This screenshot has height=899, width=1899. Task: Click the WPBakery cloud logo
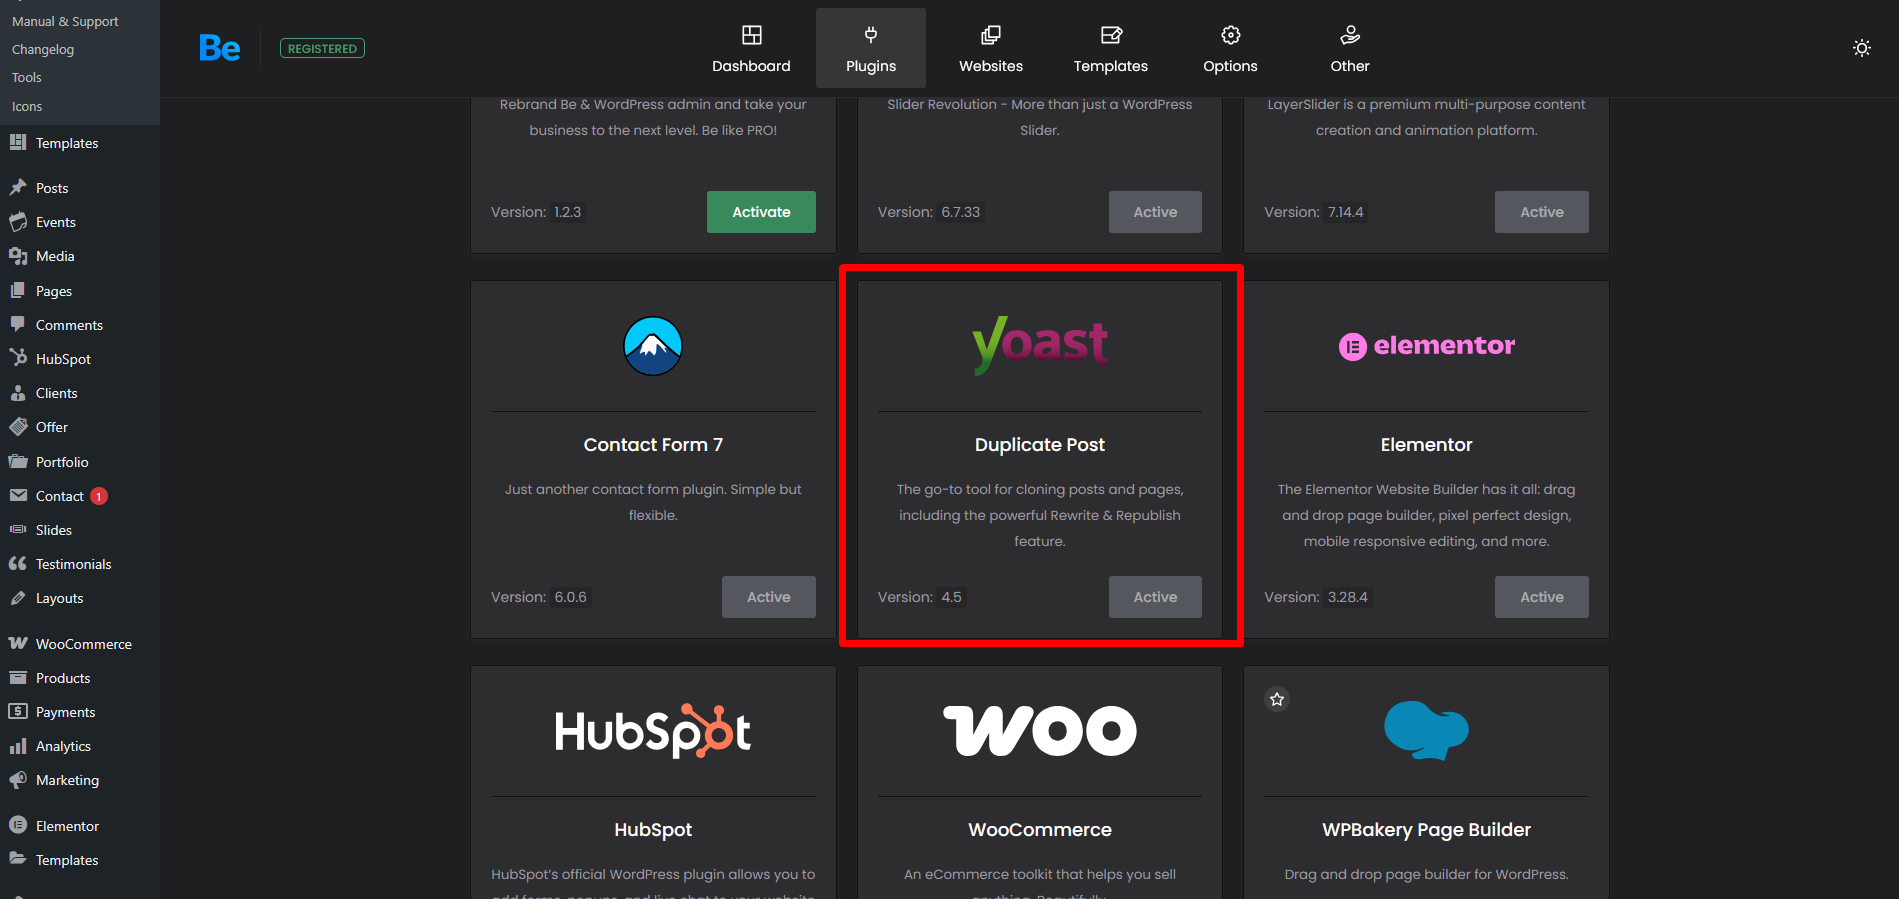1426,730
